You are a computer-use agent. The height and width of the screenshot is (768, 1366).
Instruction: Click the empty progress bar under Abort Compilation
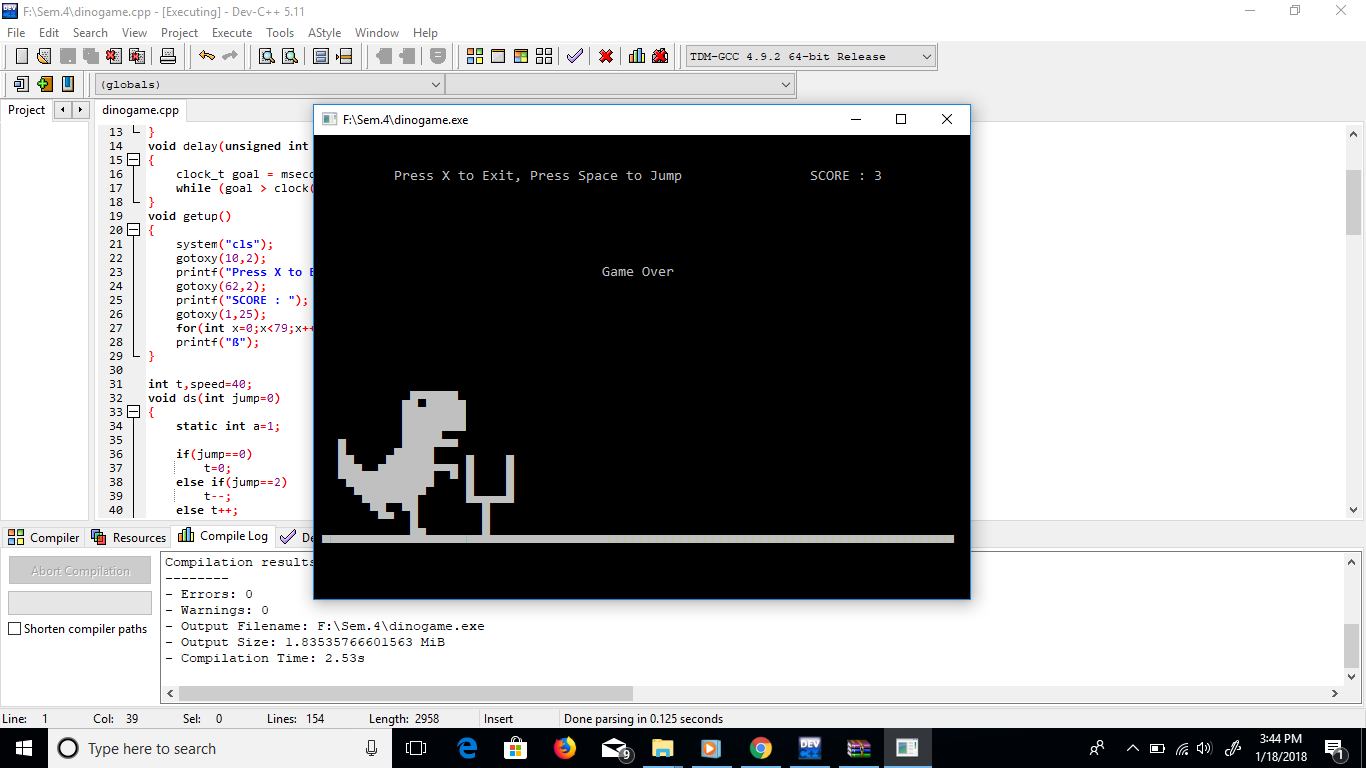(80, 603)
